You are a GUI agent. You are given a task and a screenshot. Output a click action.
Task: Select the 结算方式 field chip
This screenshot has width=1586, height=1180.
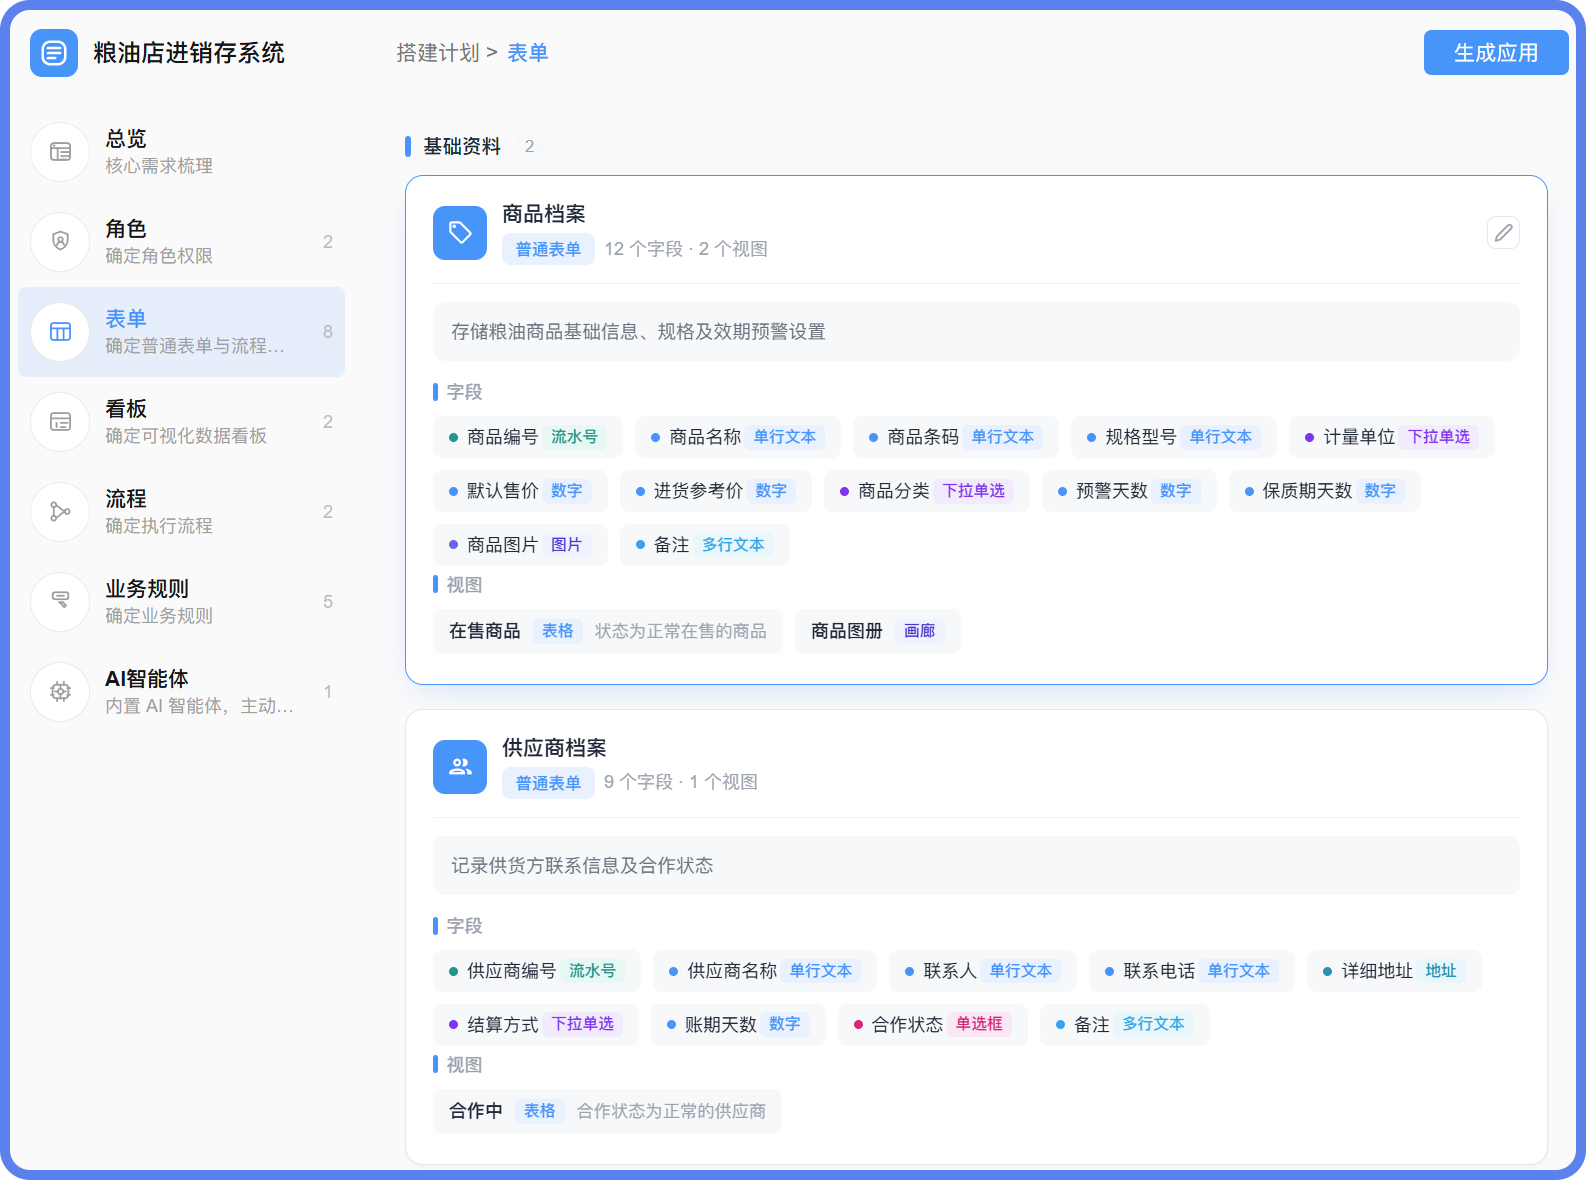click(536, 1025)
